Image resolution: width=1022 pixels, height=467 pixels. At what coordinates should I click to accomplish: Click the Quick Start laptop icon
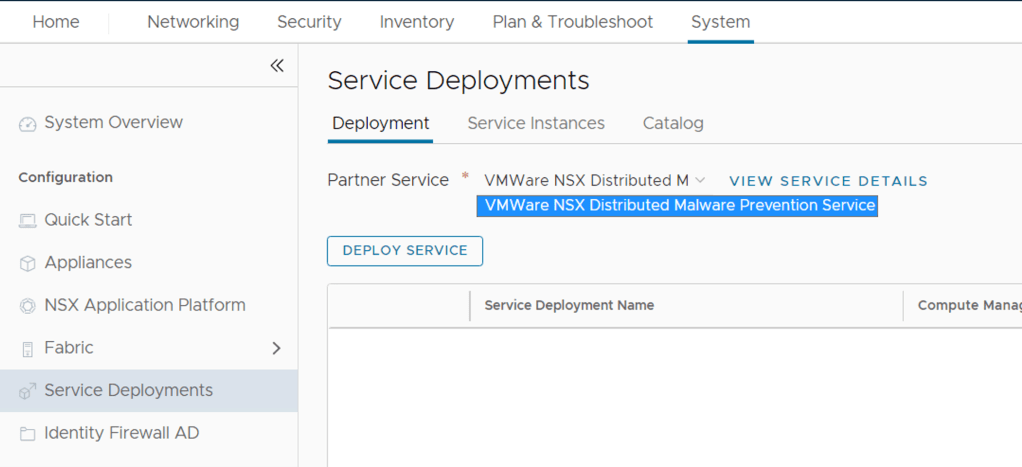click(x=27, y=221)
